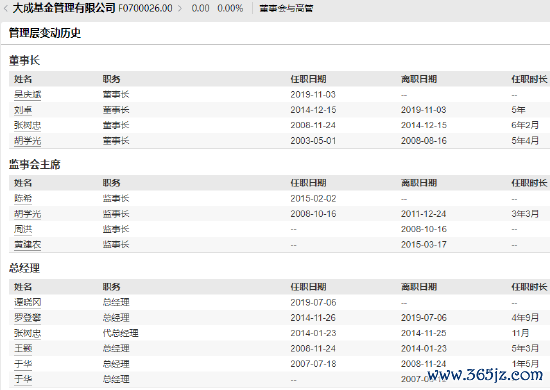
Task: Open general manager 谭晓冈 profile link
Action: [x=27, y=302]
